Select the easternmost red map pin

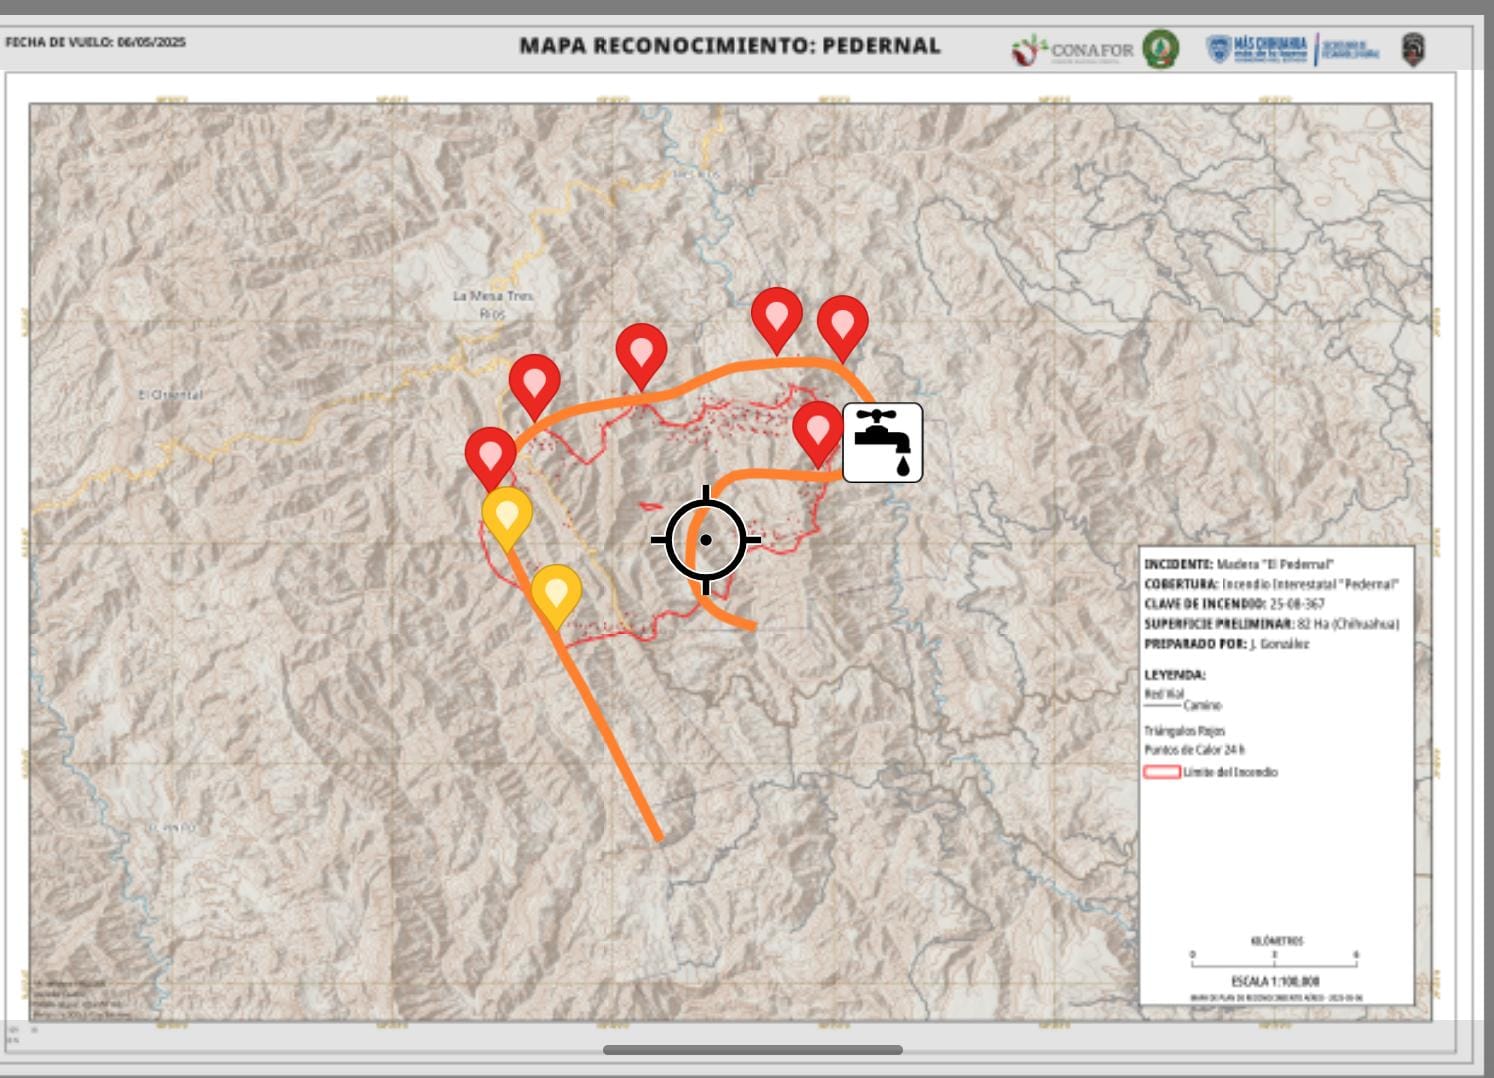[x=842, y=324]
